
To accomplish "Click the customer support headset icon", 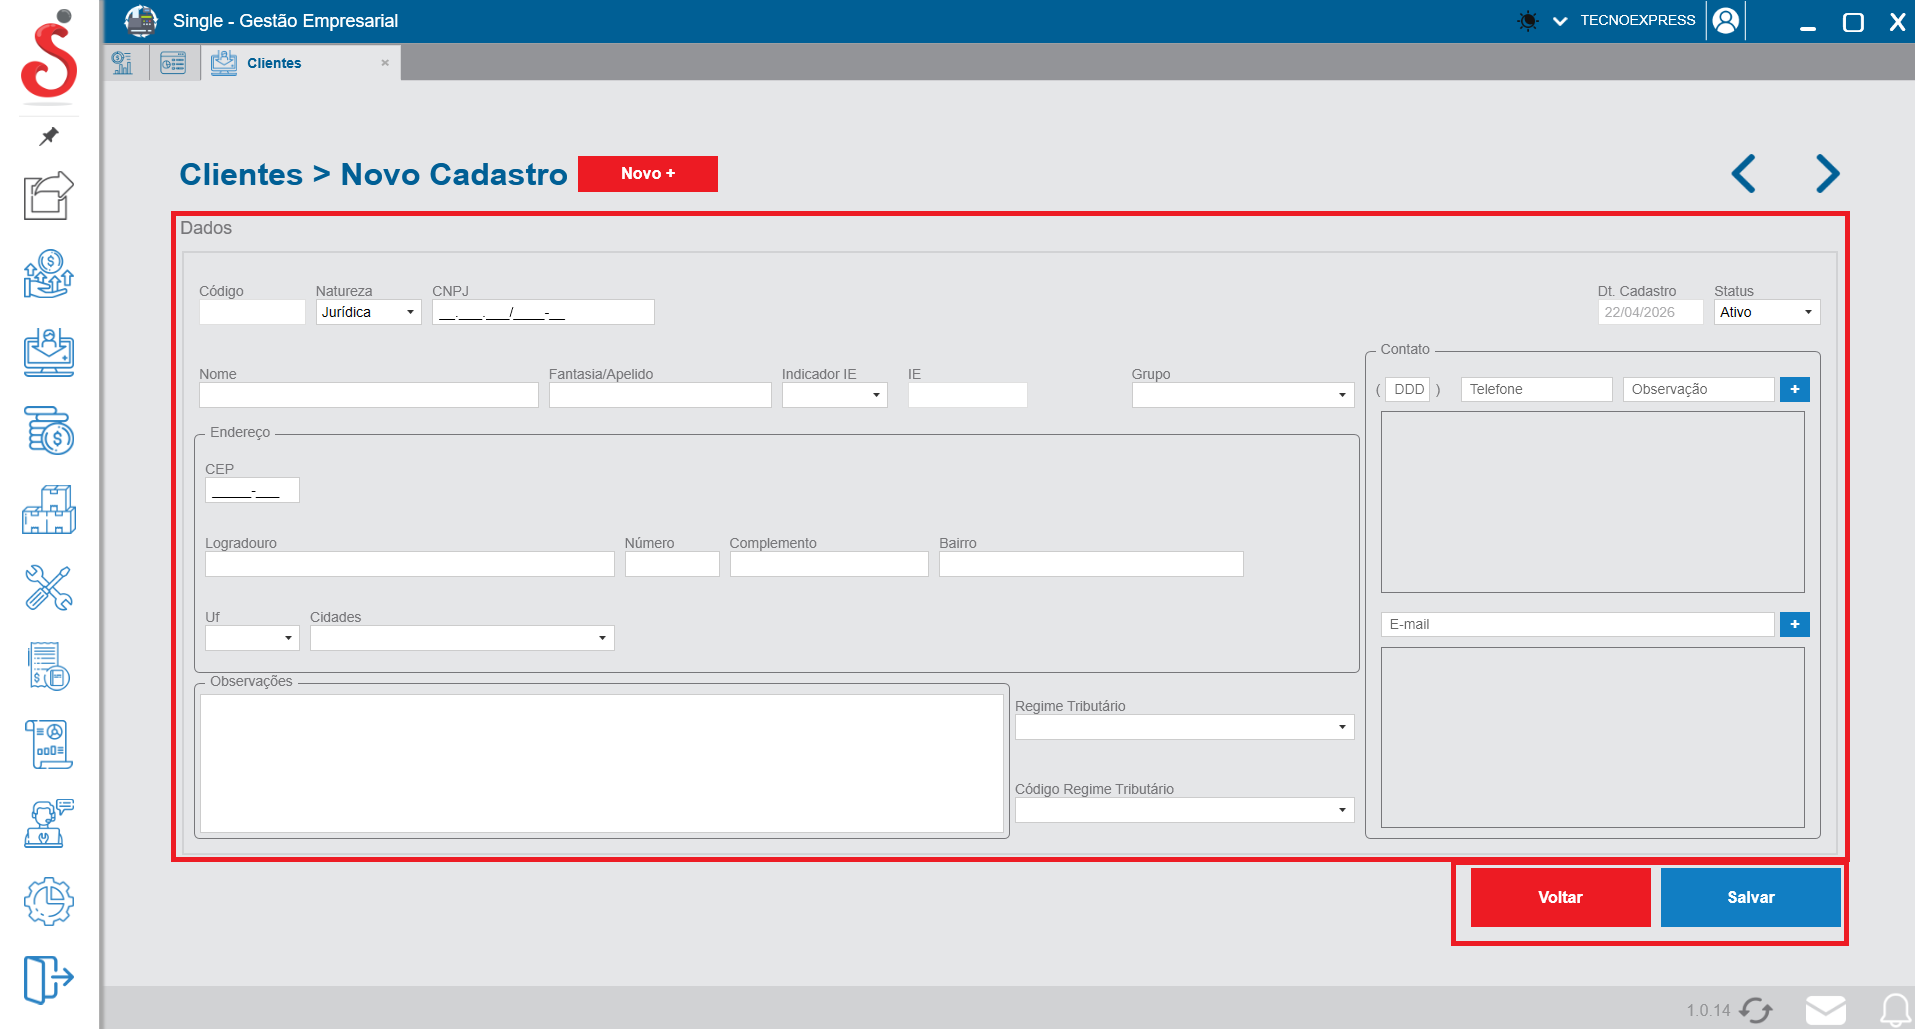I will pyautogui.click(x=49, y=823).
